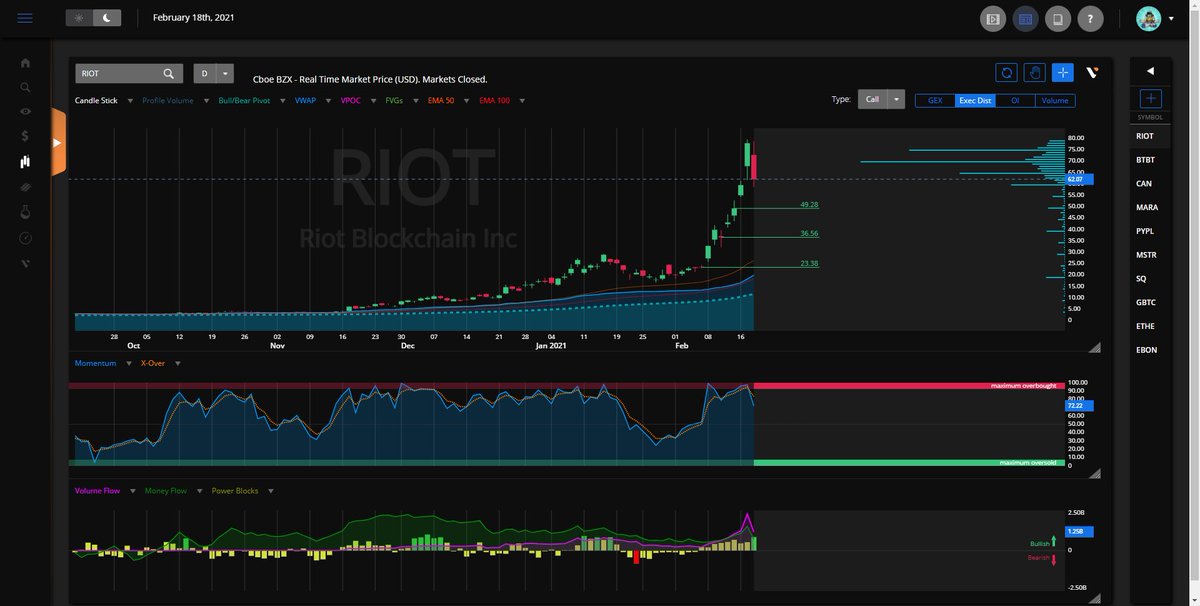This screenshot has height=606, width=1200.
Task: Click the refresh chart icon
Action: tap(1006, 72)
